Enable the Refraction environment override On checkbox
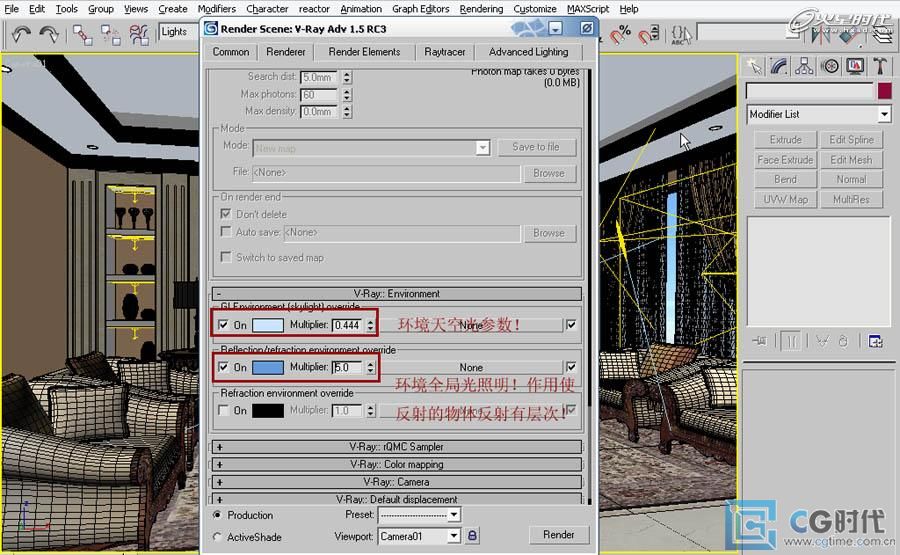Image resolution: width=900 pixels, height=555 pixels. [x=223, y=410]
